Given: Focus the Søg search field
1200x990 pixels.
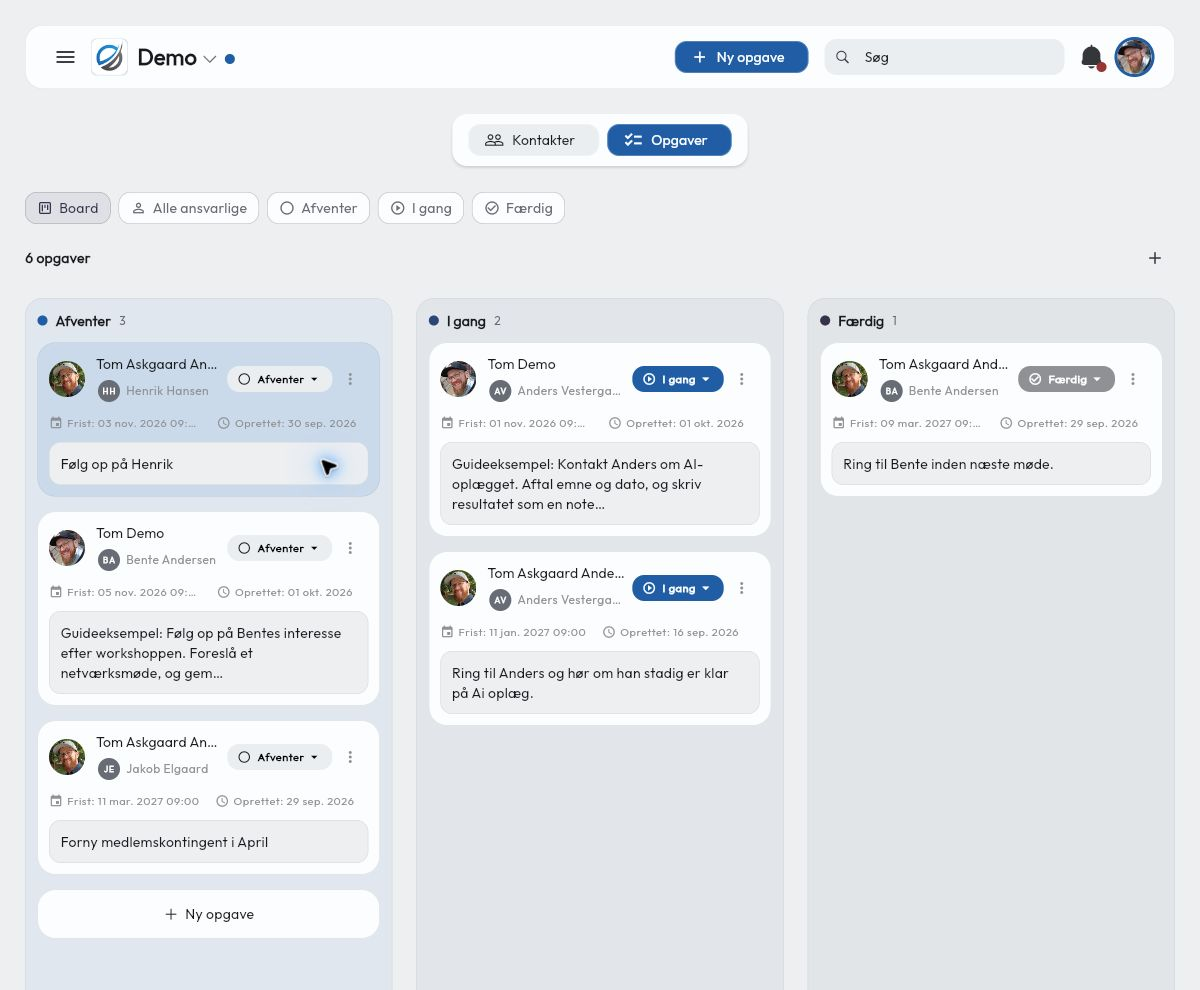Looking at the screenshot, I should 944,57.
